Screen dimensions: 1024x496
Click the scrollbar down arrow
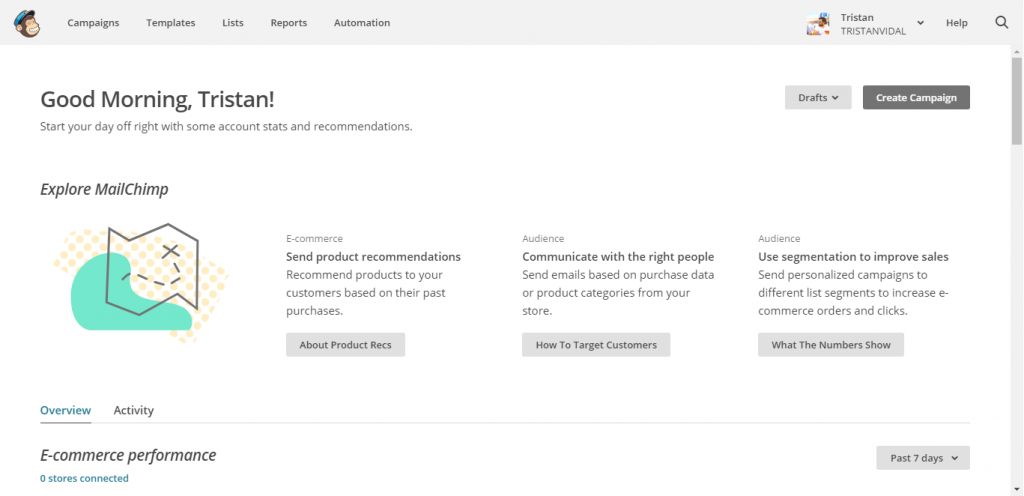coord(1017,489)
